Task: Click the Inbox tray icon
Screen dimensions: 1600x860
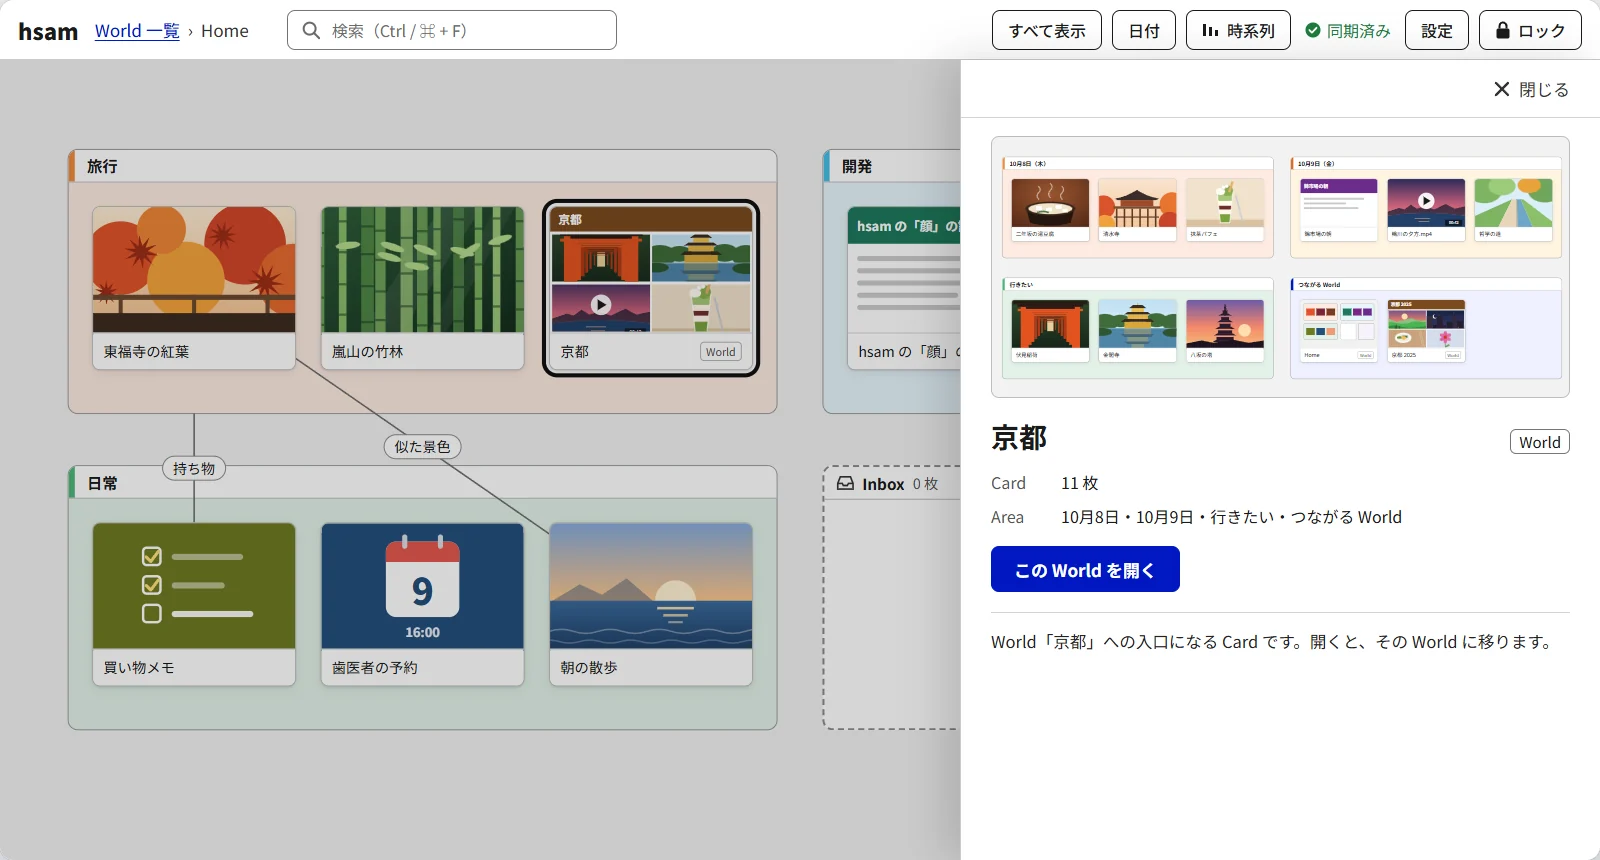Action: [846, 484]
